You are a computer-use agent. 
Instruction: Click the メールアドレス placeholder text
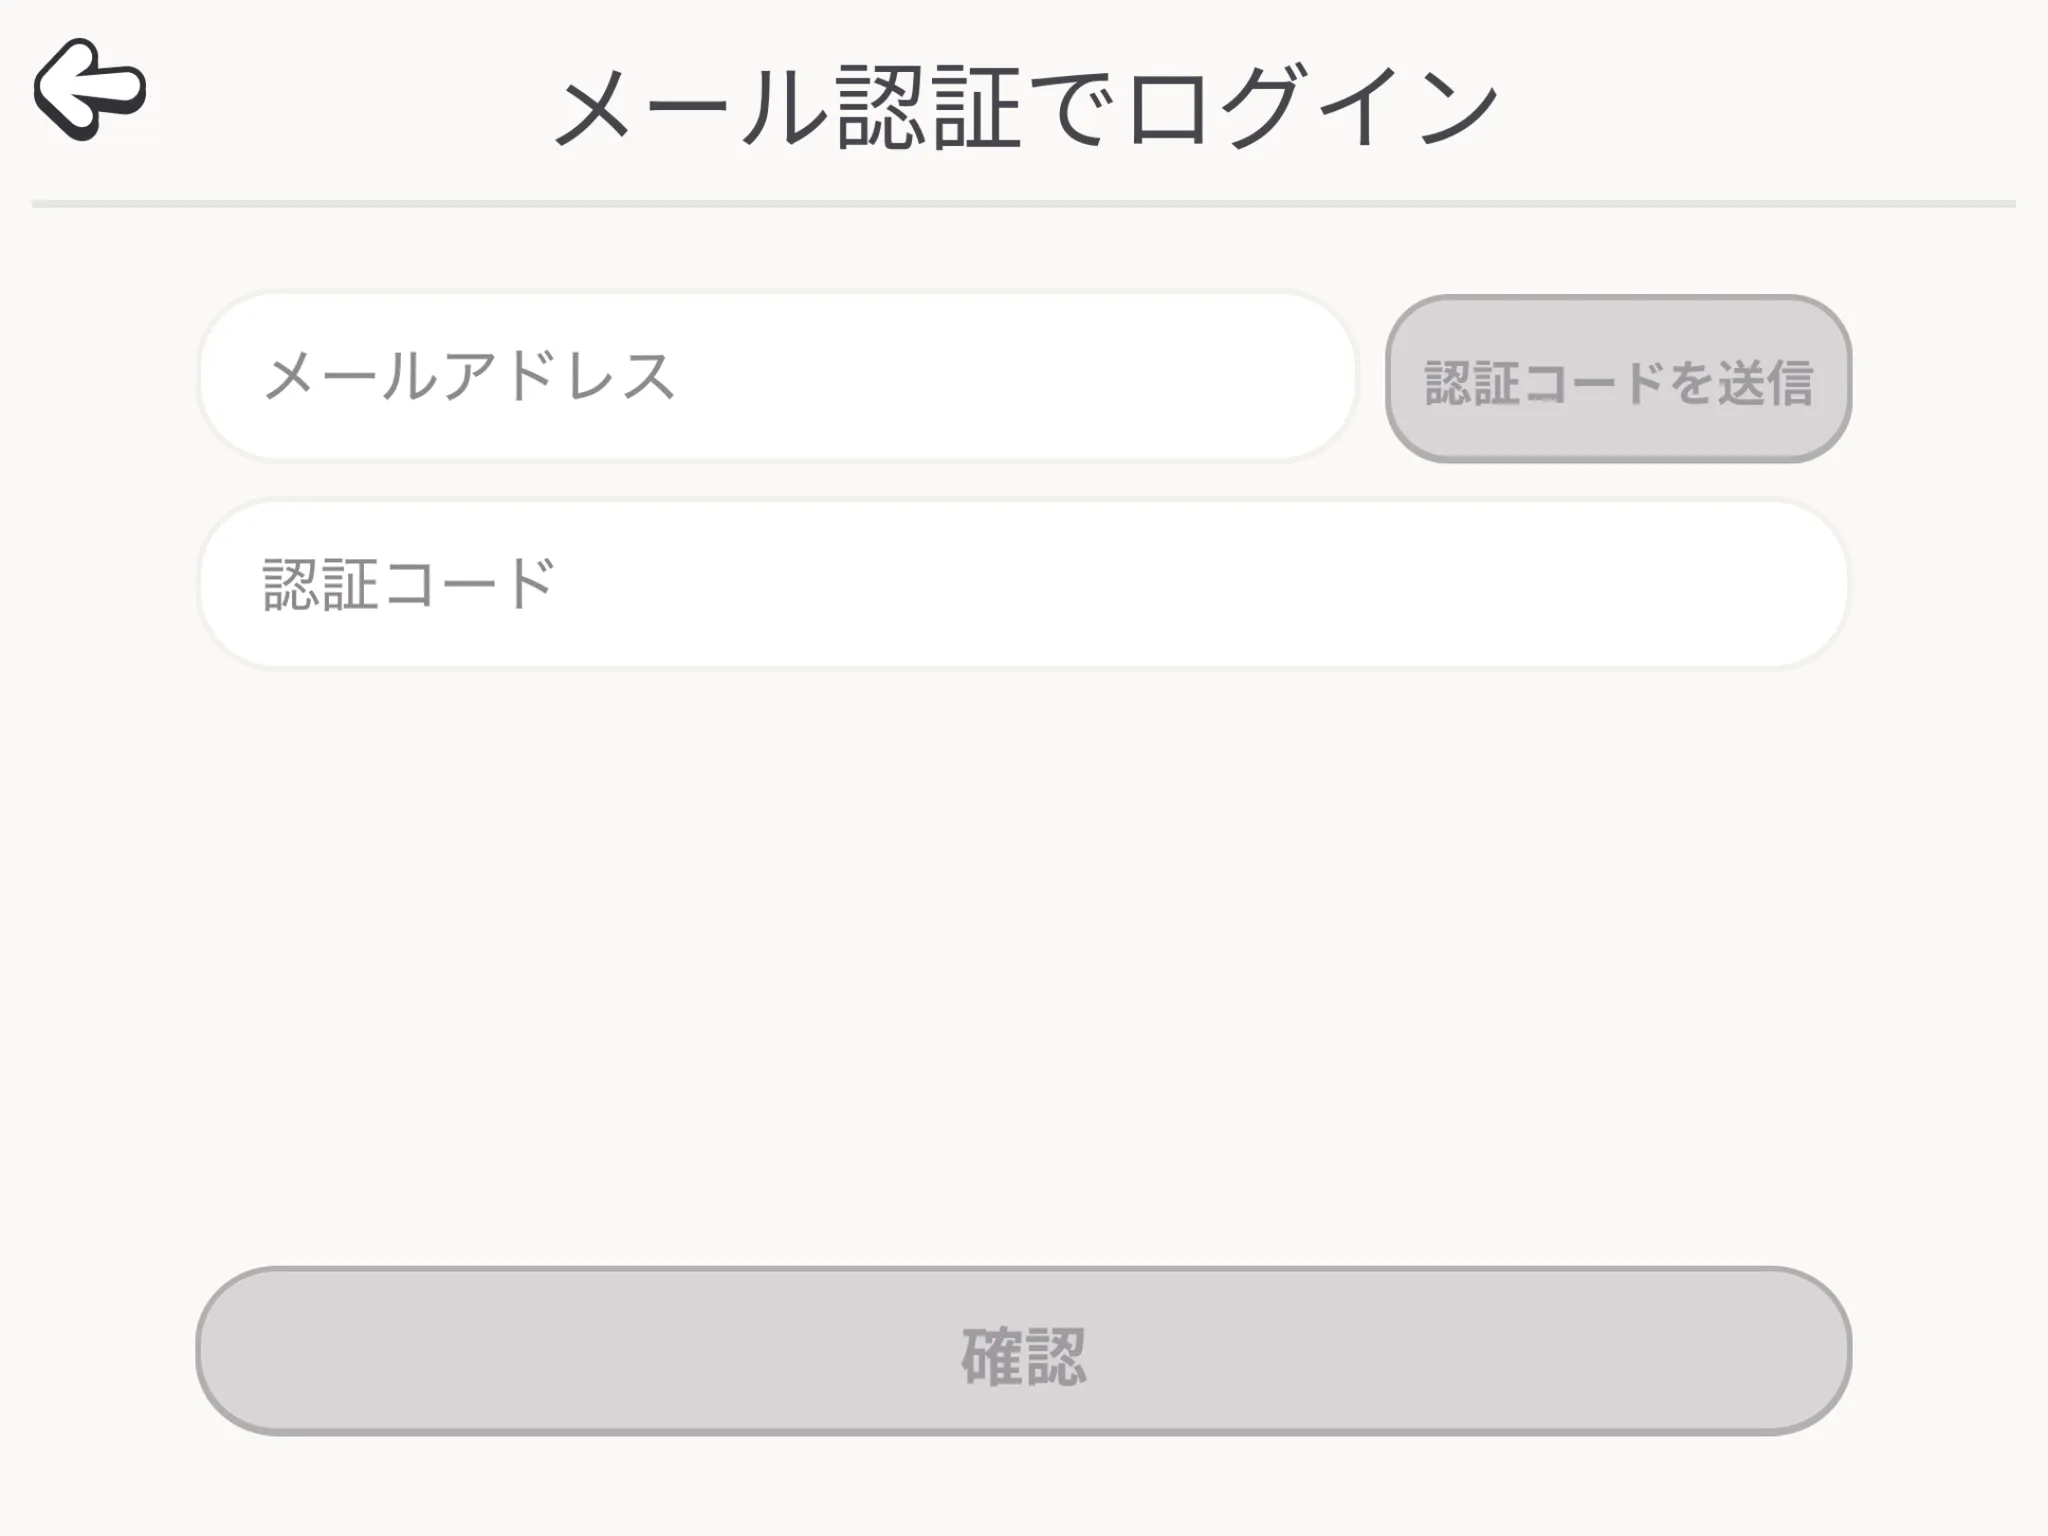pos(469,377)
